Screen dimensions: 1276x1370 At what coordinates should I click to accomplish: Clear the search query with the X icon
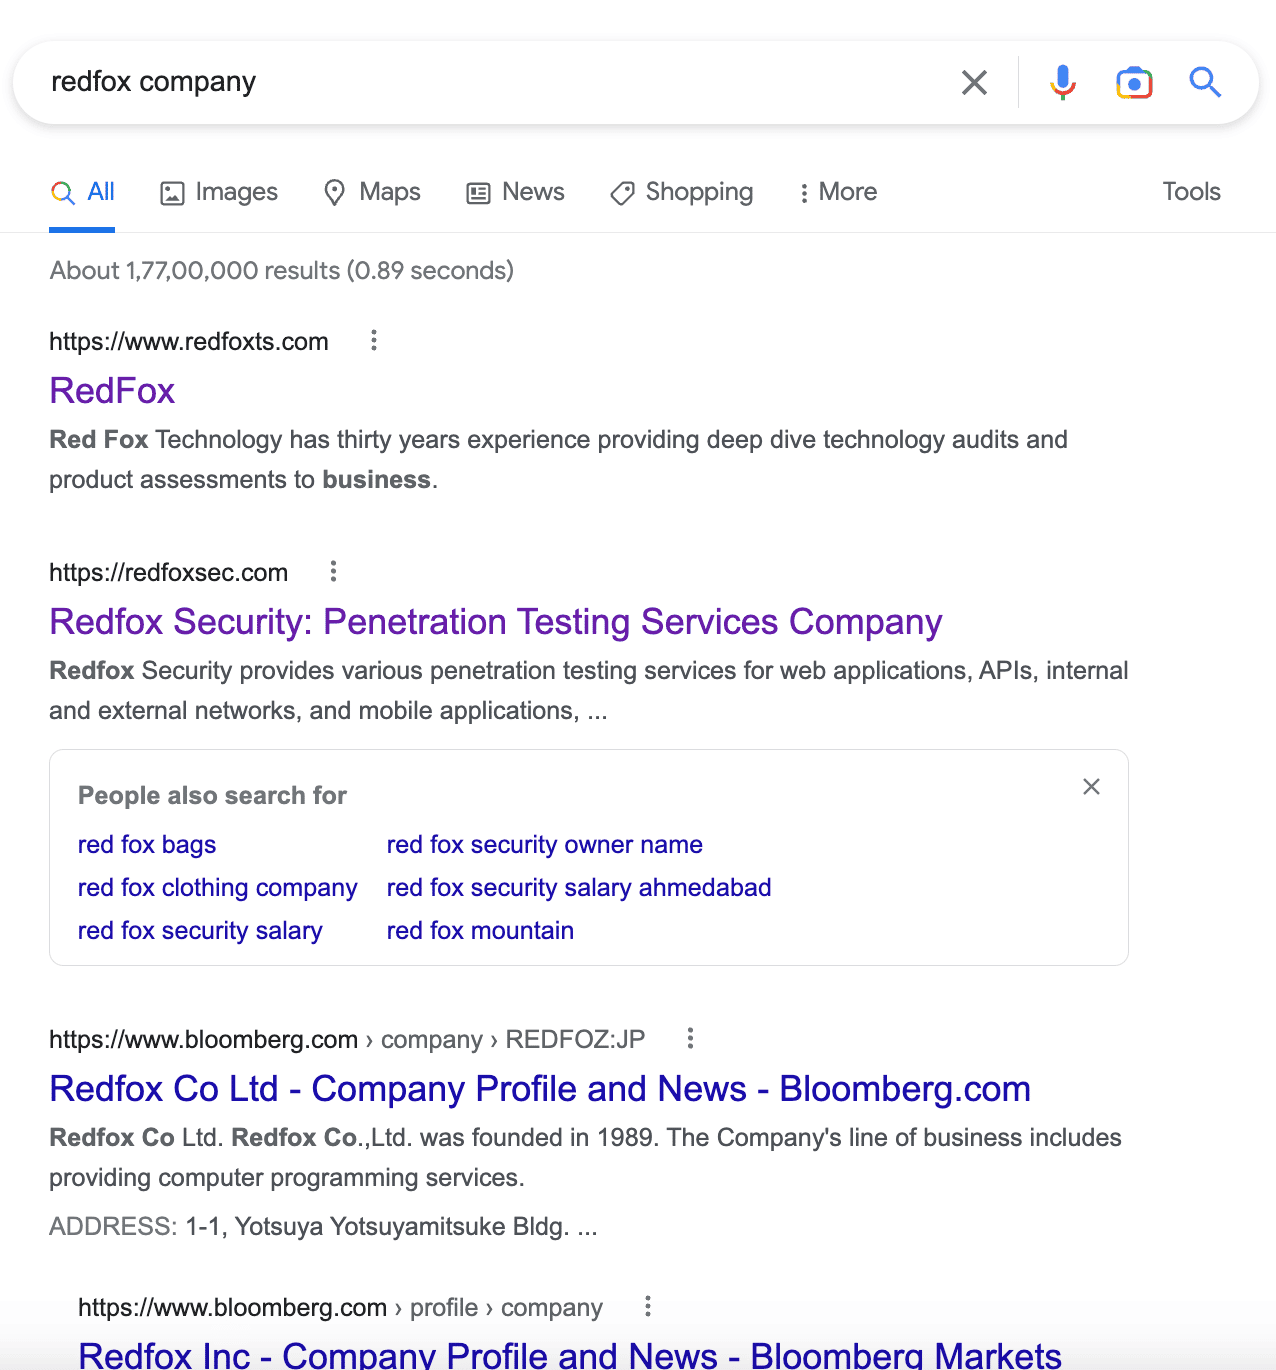tap(974, 82)
